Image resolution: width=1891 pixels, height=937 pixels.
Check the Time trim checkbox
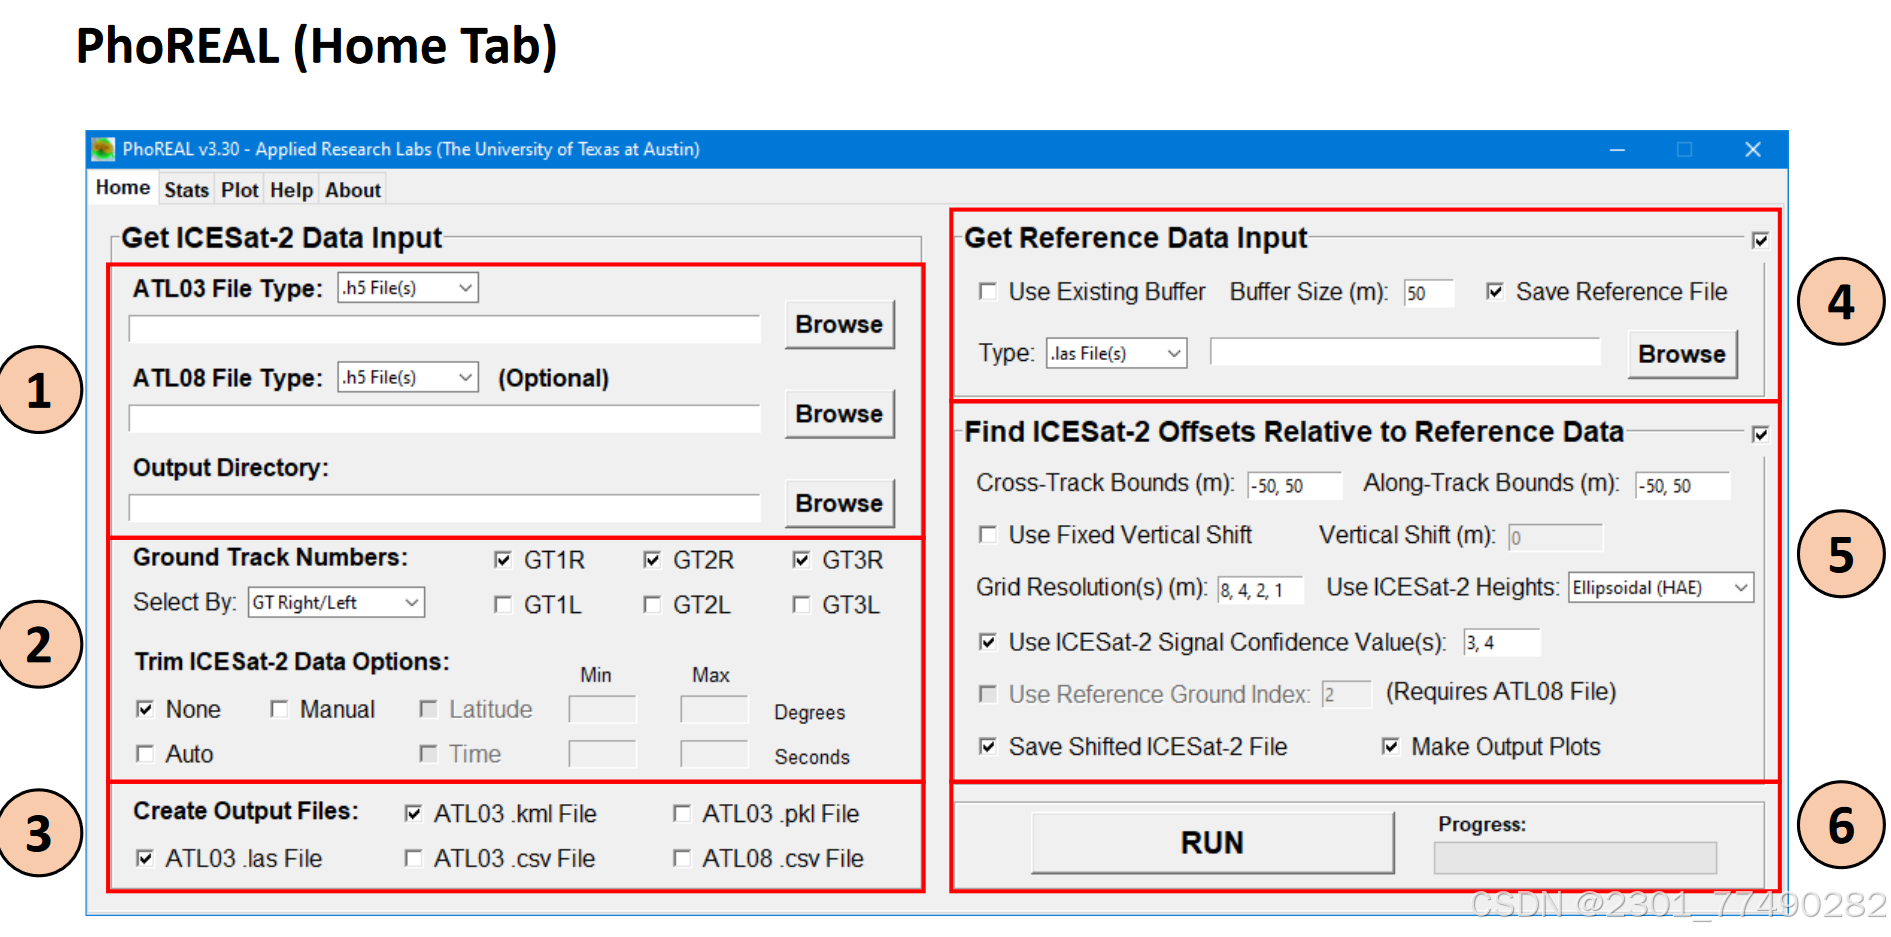click(x=428, y=753)
